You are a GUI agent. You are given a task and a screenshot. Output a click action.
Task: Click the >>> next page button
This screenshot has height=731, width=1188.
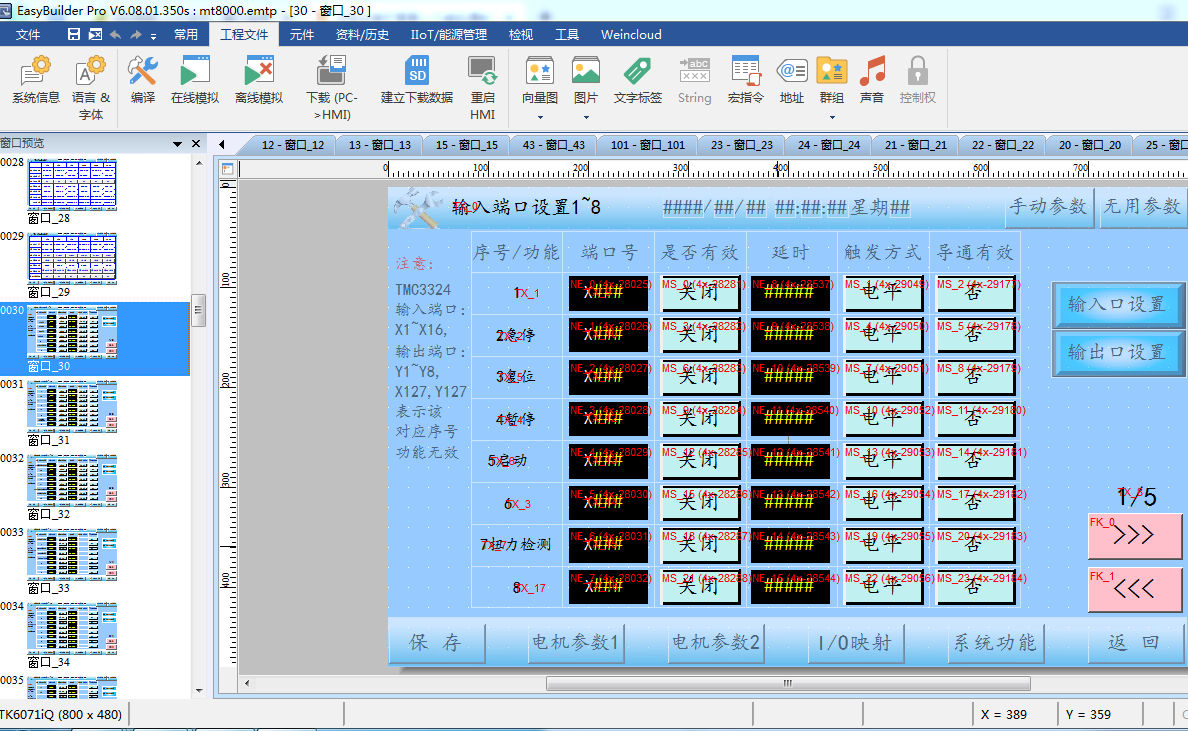pos(1134,535)
